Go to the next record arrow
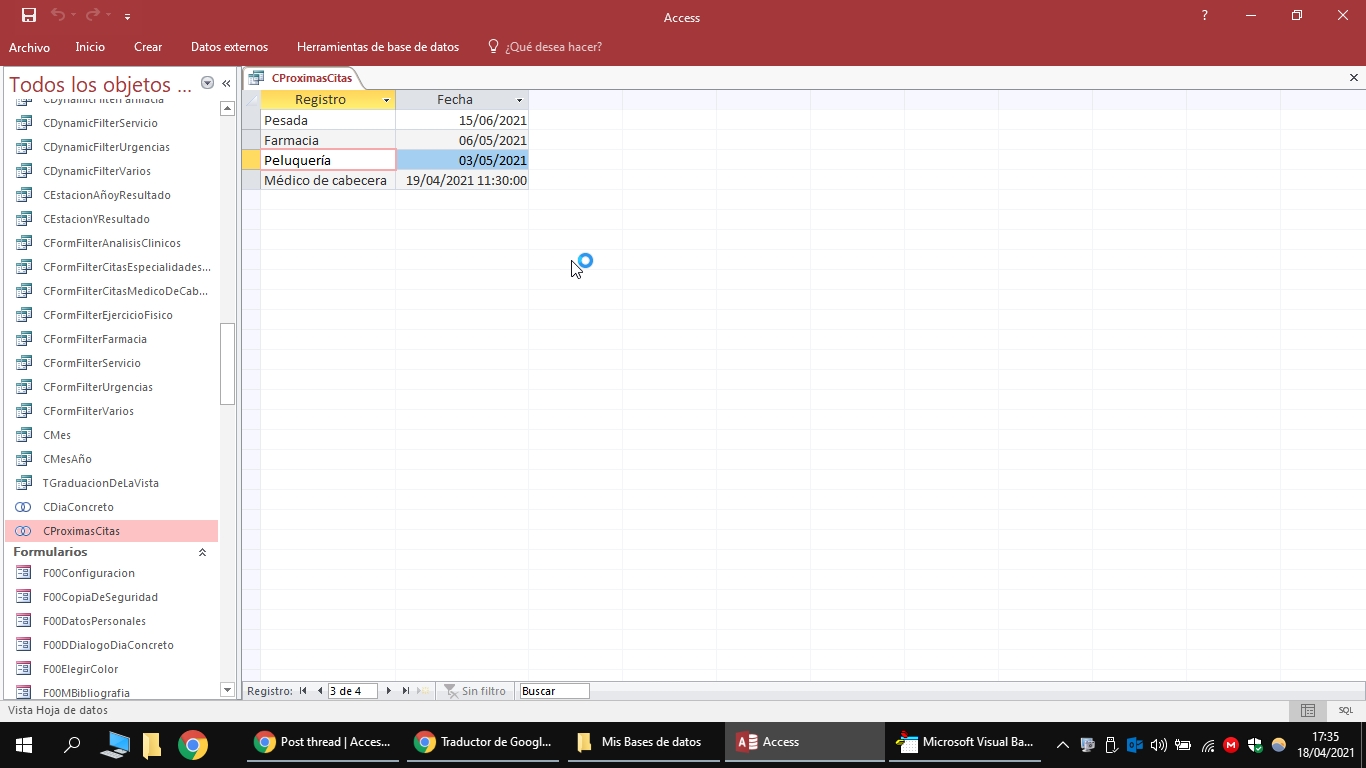This screenshot has width=1366, height=768. pyautogui.click(x=389, y=691)
